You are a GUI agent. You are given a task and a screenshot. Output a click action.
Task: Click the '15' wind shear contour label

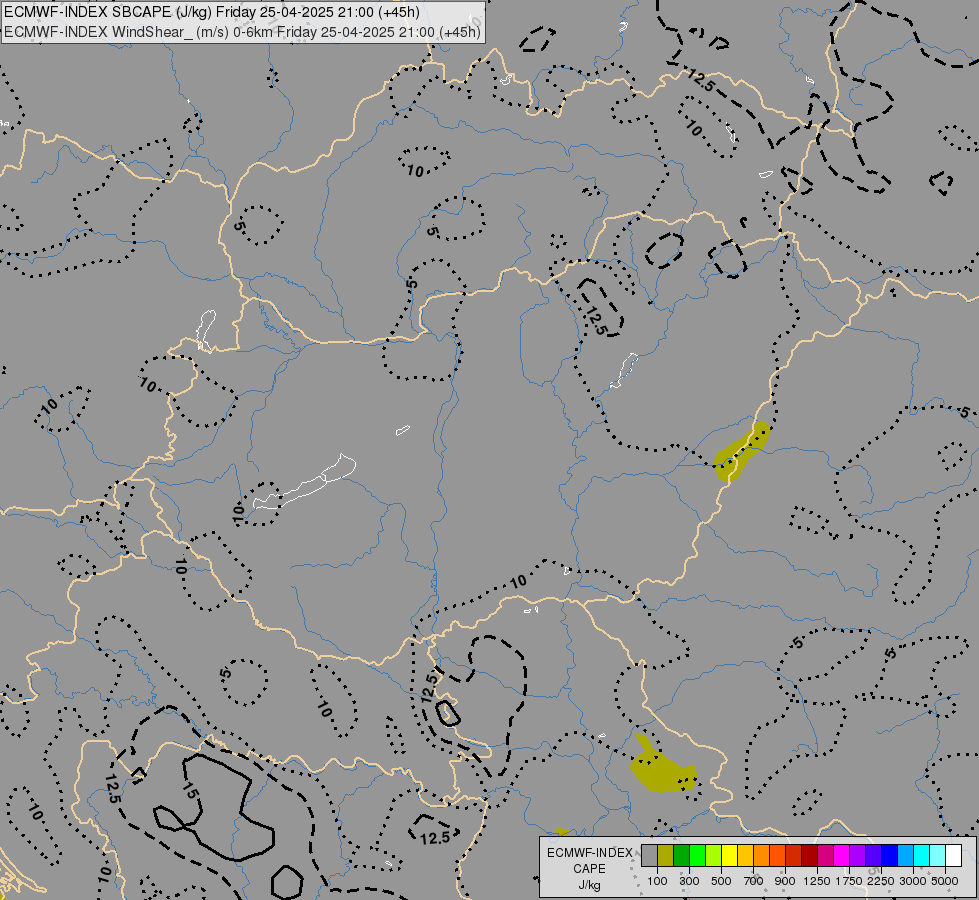tap(191, 791)
